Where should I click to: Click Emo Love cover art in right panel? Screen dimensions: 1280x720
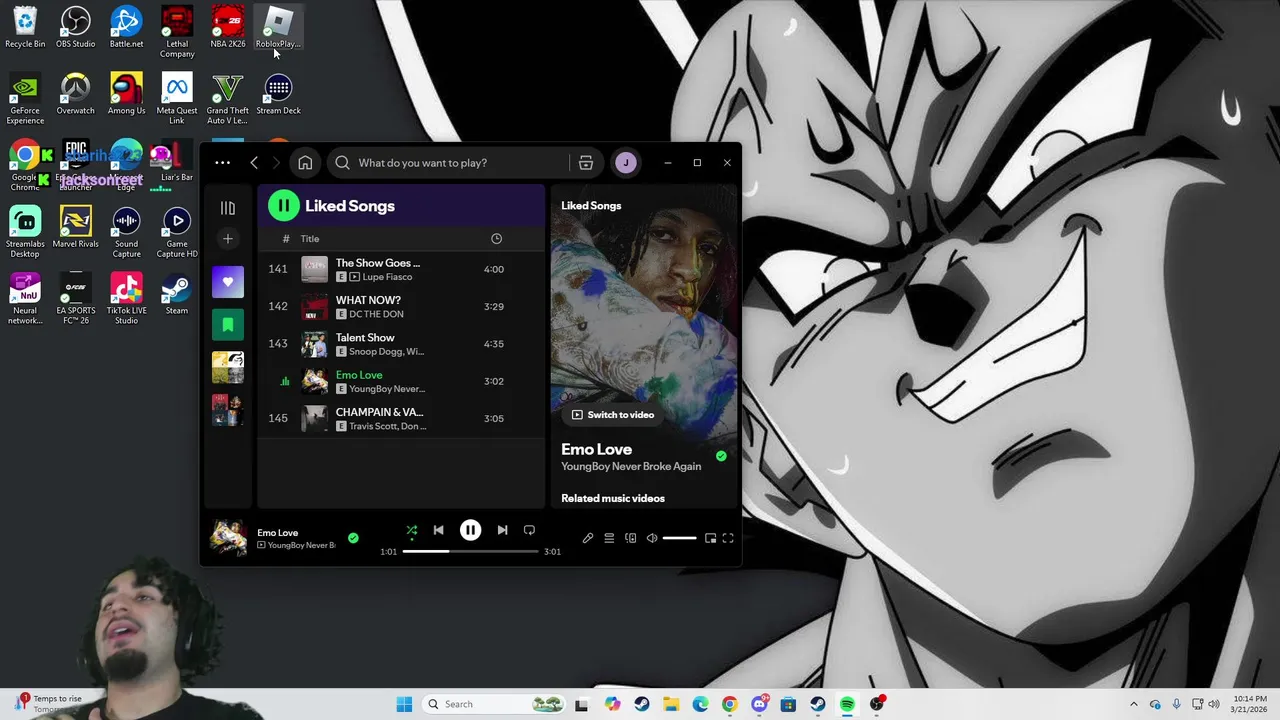(x=644, y=310)
